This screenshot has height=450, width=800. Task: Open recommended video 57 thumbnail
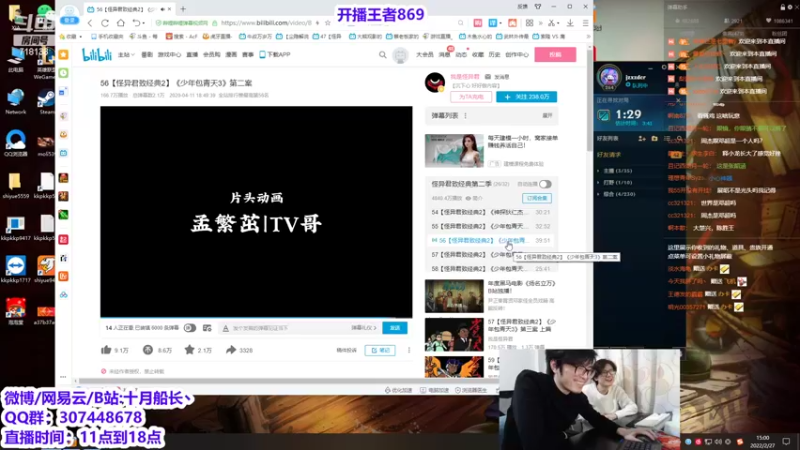pos(454,334)
